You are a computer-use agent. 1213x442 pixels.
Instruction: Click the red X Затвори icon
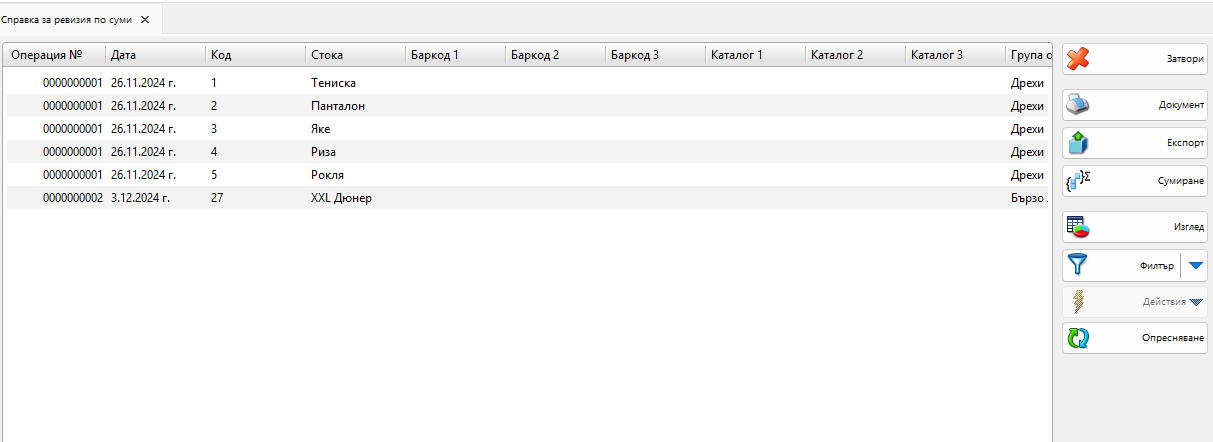(1078, 59)
